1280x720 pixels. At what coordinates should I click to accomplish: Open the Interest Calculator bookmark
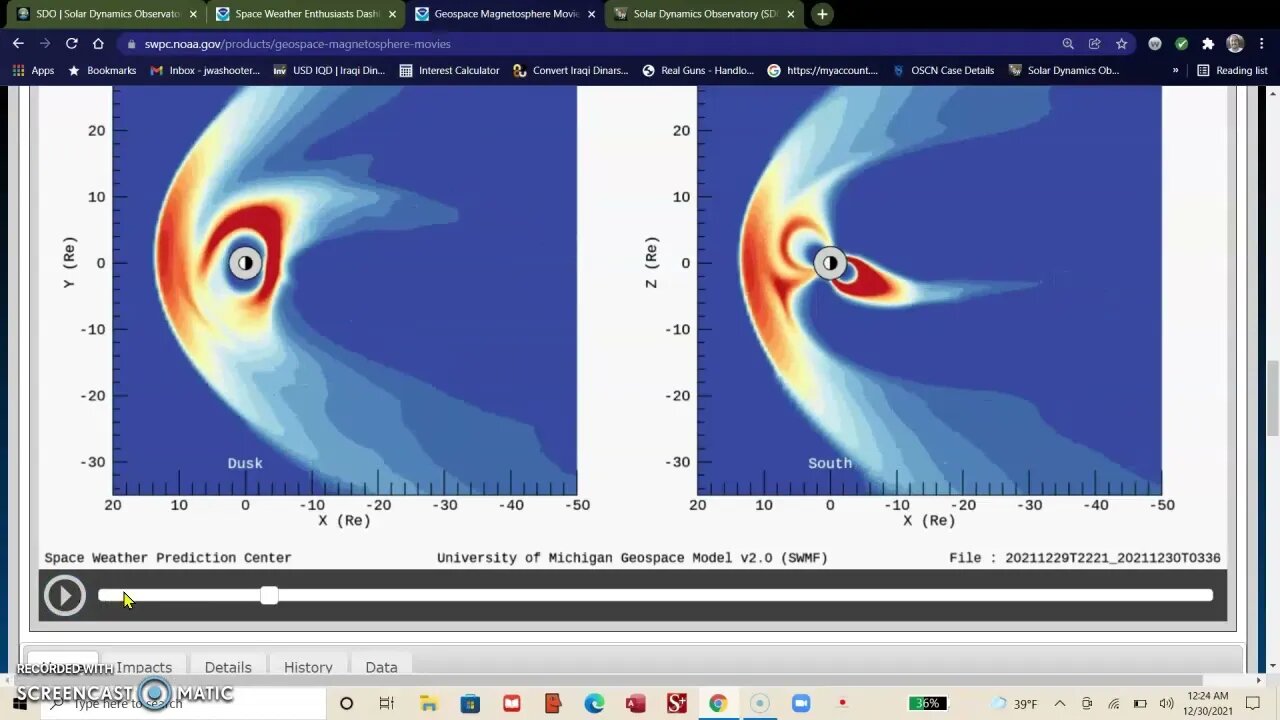pos(449,71)
